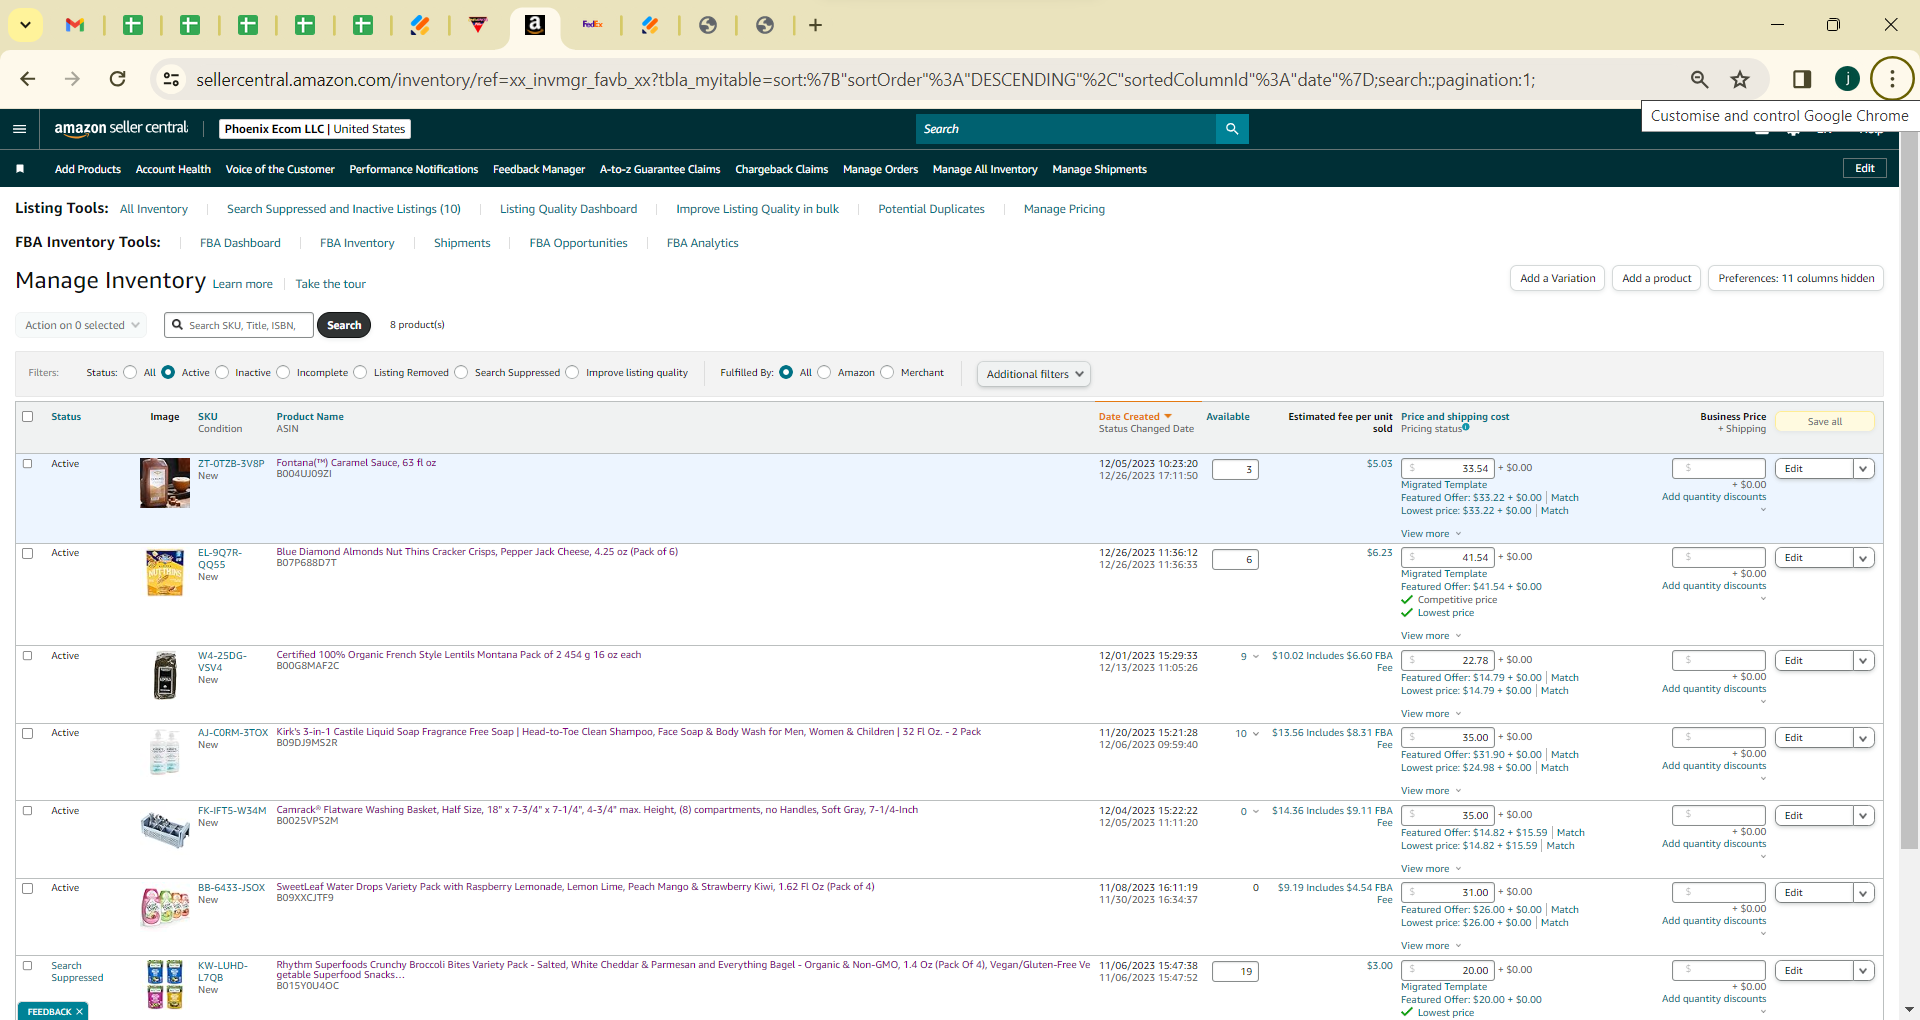Viewport: 1920px width, 1020px height.
Task: Click price field showing 41.54
Action: pyautogui.click(x=1447, y=557)
